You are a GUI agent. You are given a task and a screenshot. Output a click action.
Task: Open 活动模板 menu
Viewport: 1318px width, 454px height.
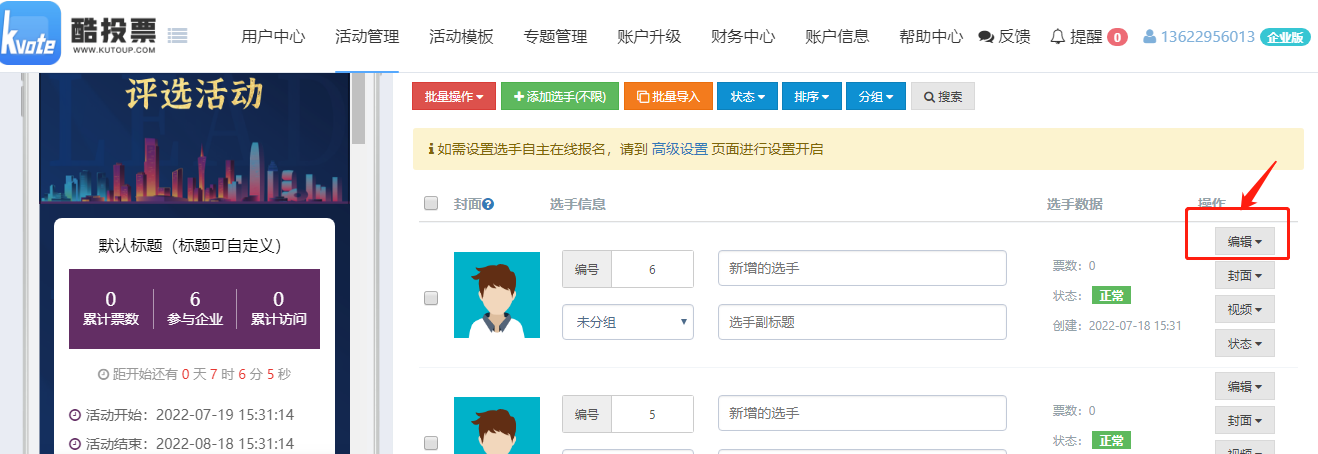(x=461, y=37)
